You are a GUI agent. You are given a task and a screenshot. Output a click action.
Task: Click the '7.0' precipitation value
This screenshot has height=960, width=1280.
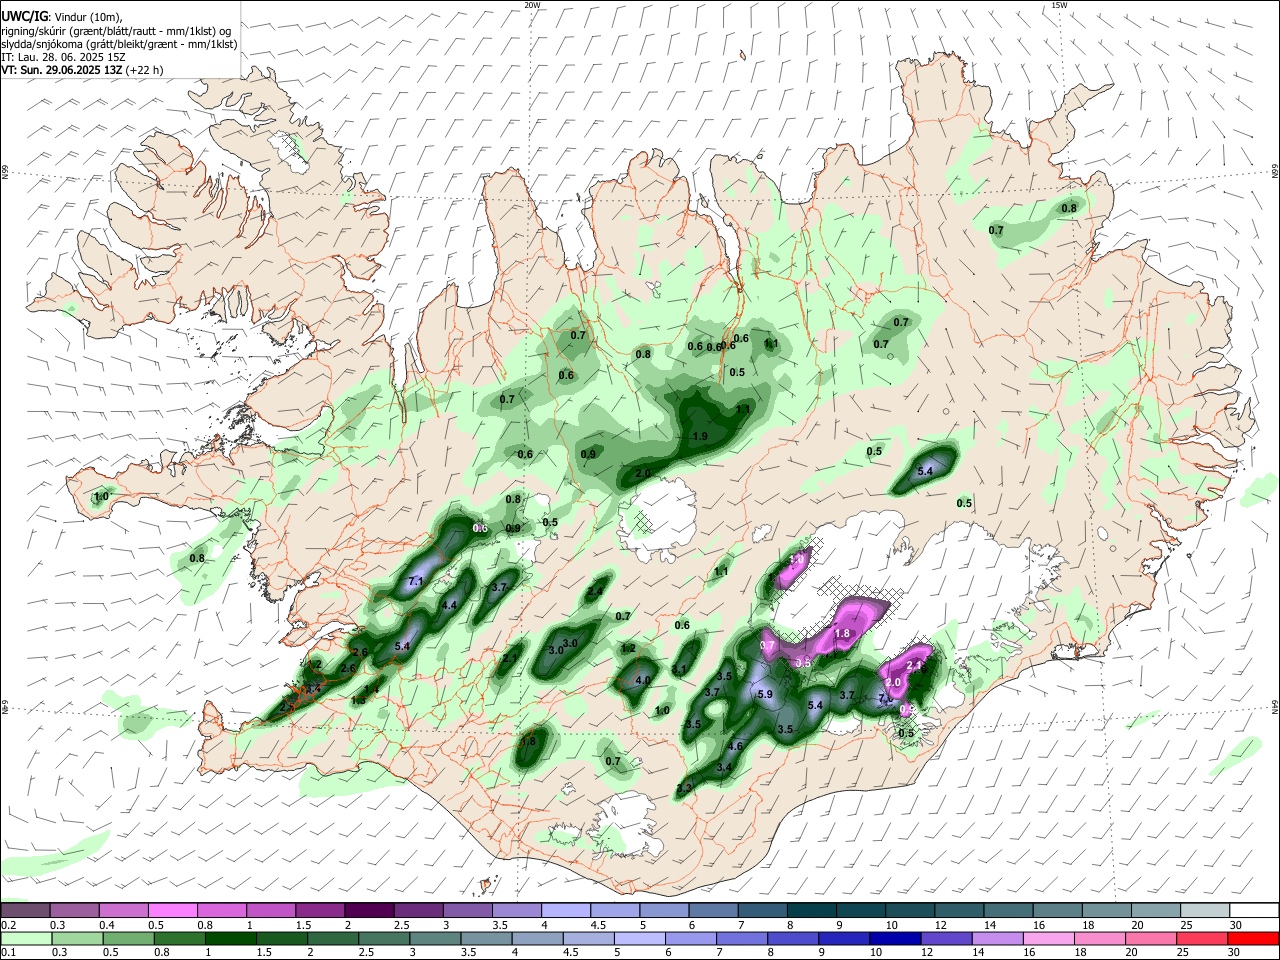(886, 699)
